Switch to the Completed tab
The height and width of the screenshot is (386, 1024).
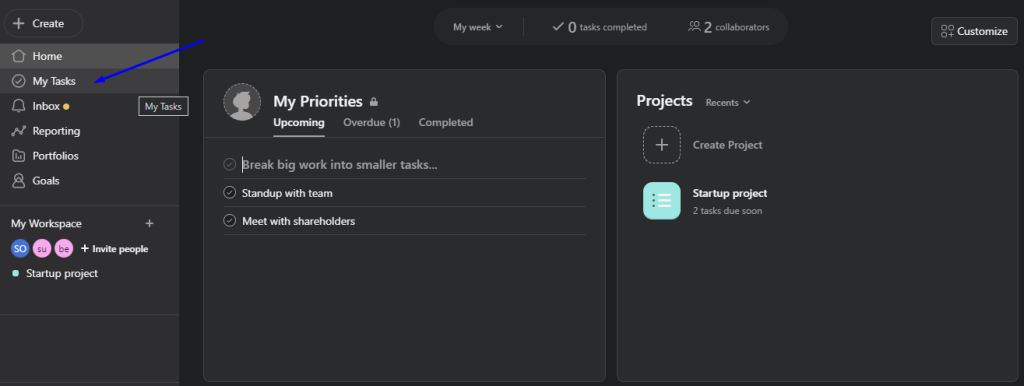(x=446, y=122)
